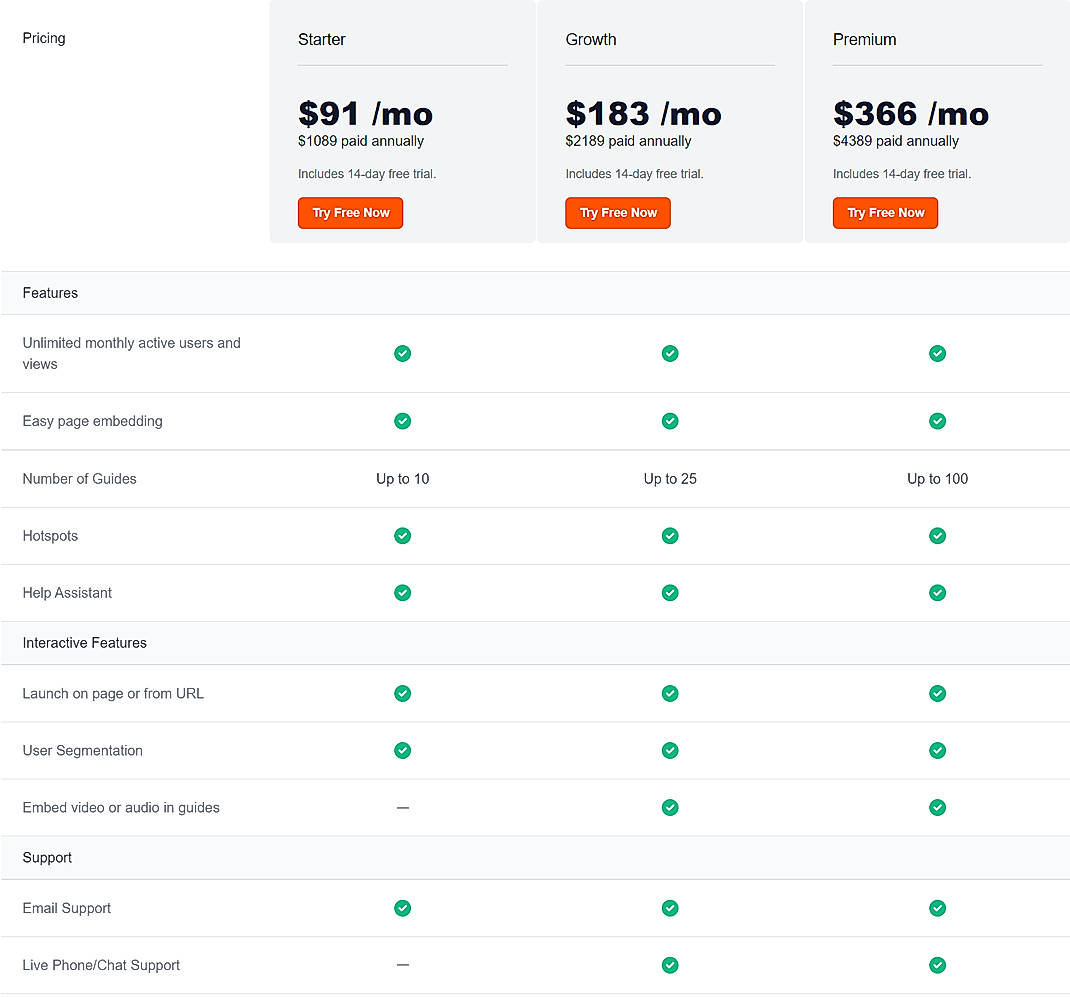Click the Premium plan title
Image resolution: width=1070 pixels, height=997 pixels.
point(864,39)
